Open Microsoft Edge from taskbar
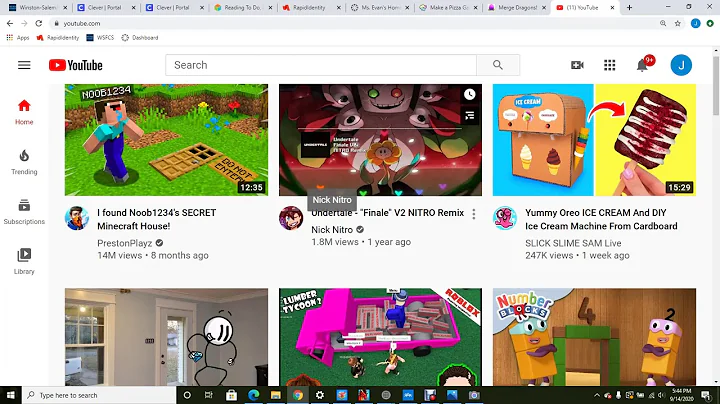Image resolution: width=720 pixels, height=404 pixels. [253, 395]
